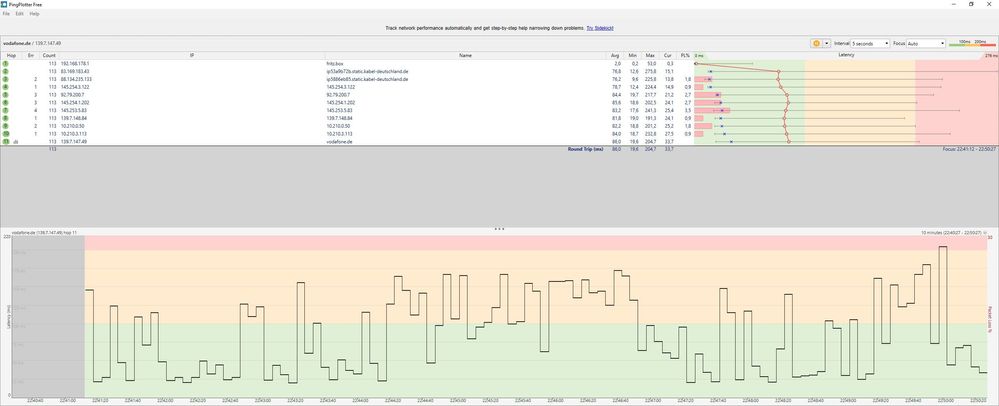Image resolution: width=999 pixels, height=406 pixels.
Task: Sort by the Hop column header
Action: [11, 55]
